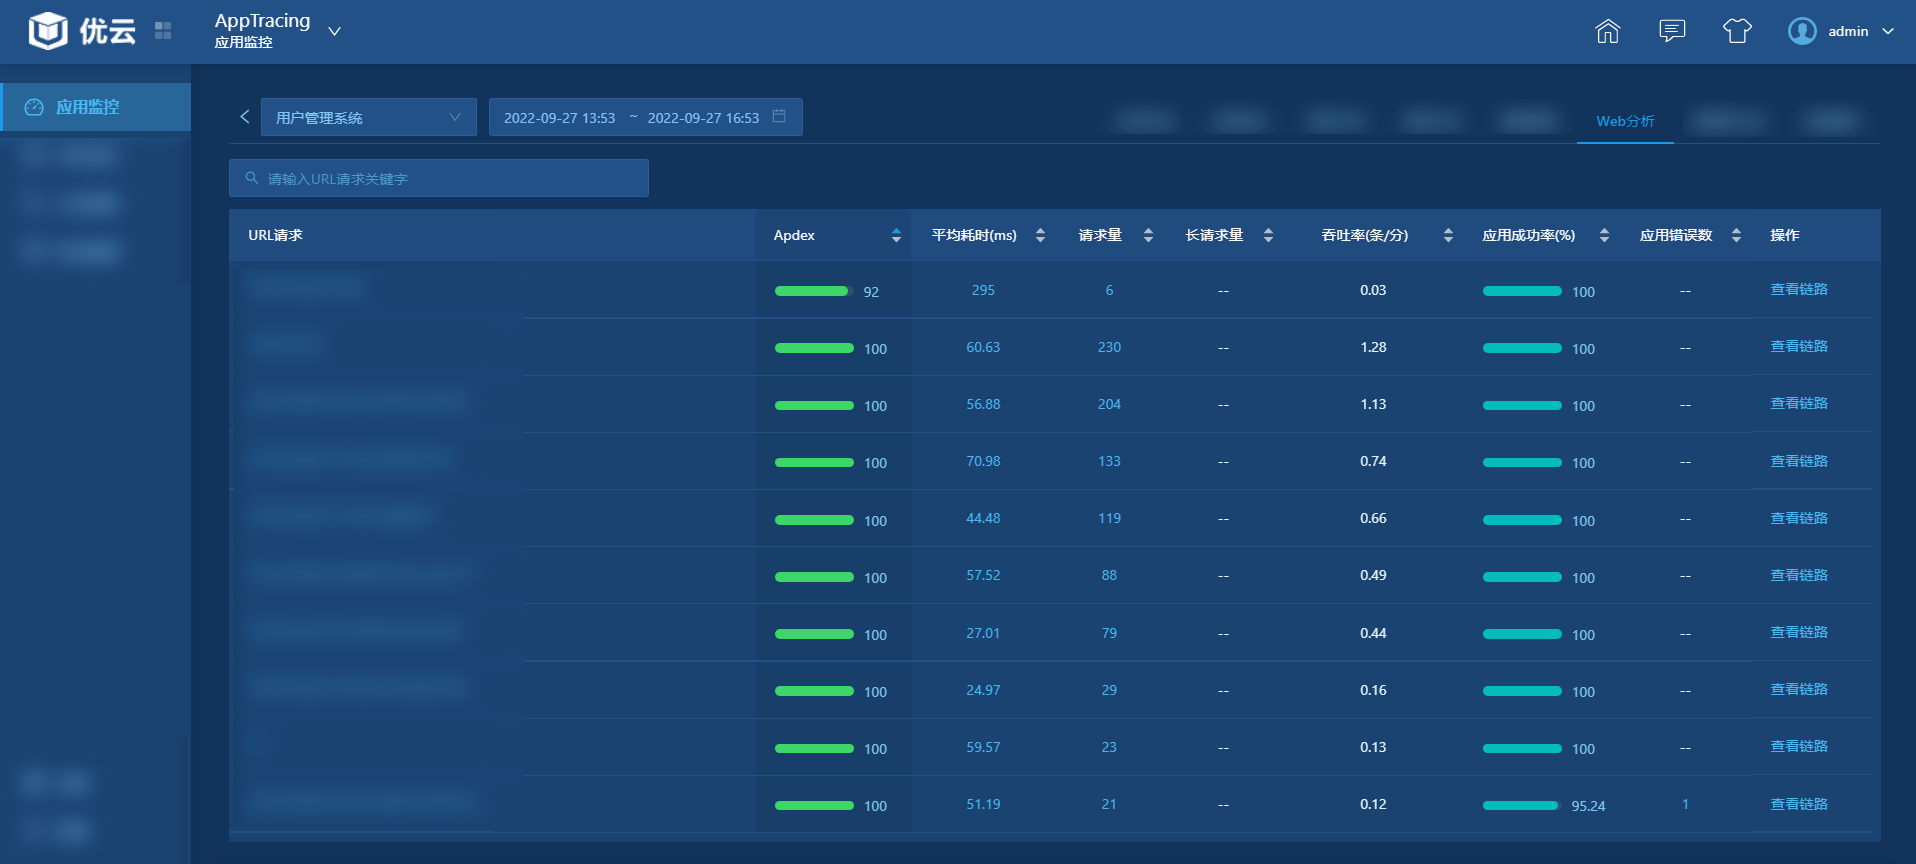Sort by 应用错误数 column arrows
Viewport: 1916px width, 864px height.
[1736, 235]
